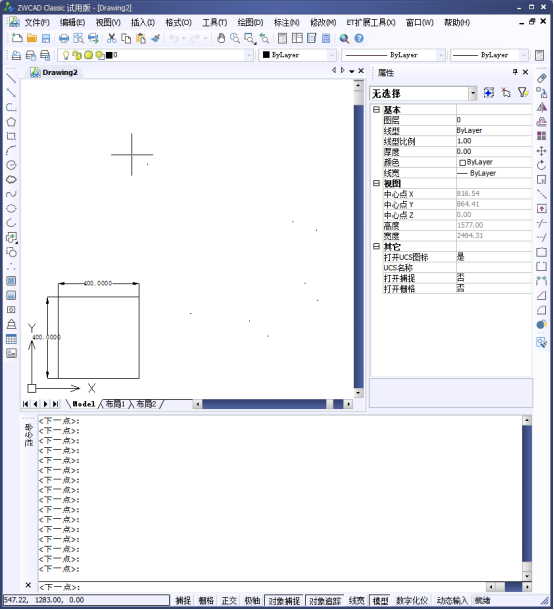Toggle 正交 ortho mode in status bar
The height and width of the screenshot is (610, 554).
pyautogui.click(x=229, y=600)
